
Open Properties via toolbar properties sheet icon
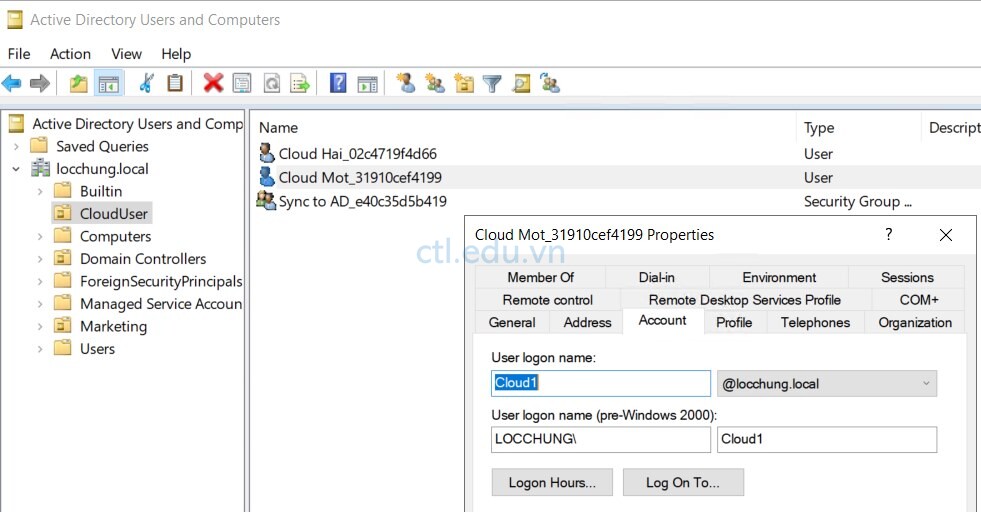click(242, 83)
